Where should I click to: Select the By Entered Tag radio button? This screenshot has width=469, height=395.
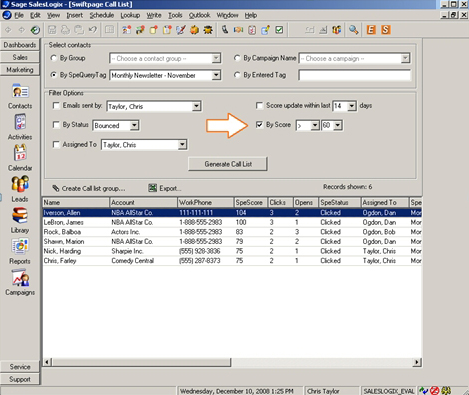237,75
